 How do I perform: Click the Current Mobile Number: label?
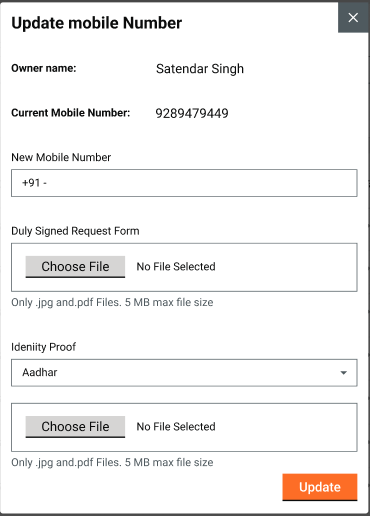(x=71, y=113)
